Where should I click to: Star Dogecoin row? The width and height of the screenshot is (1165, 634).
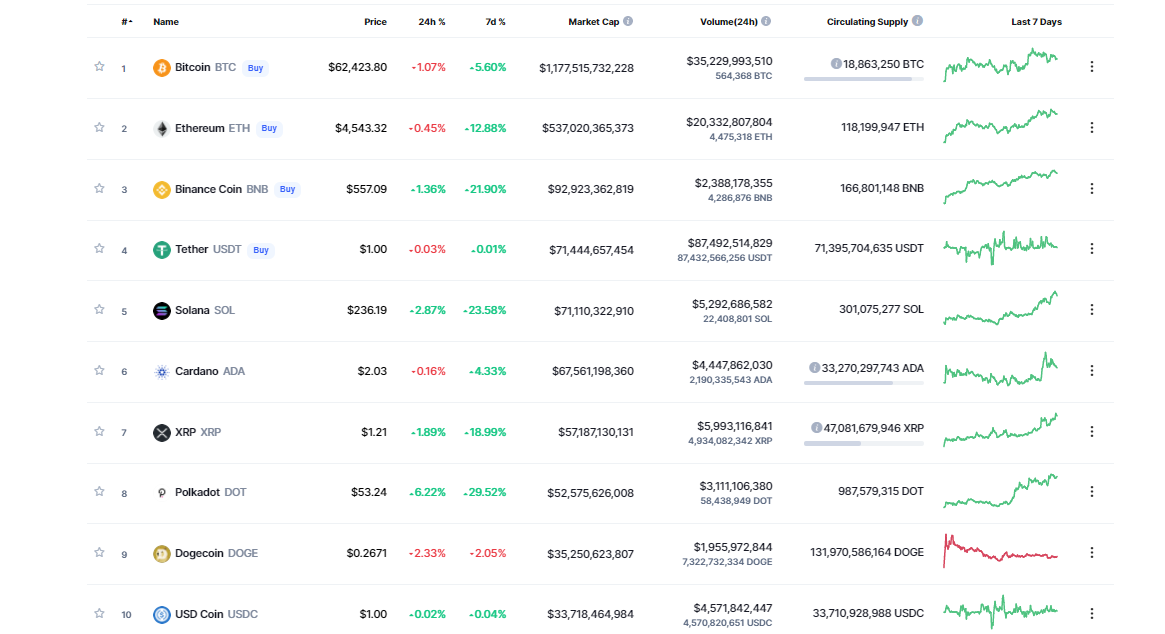99,552
